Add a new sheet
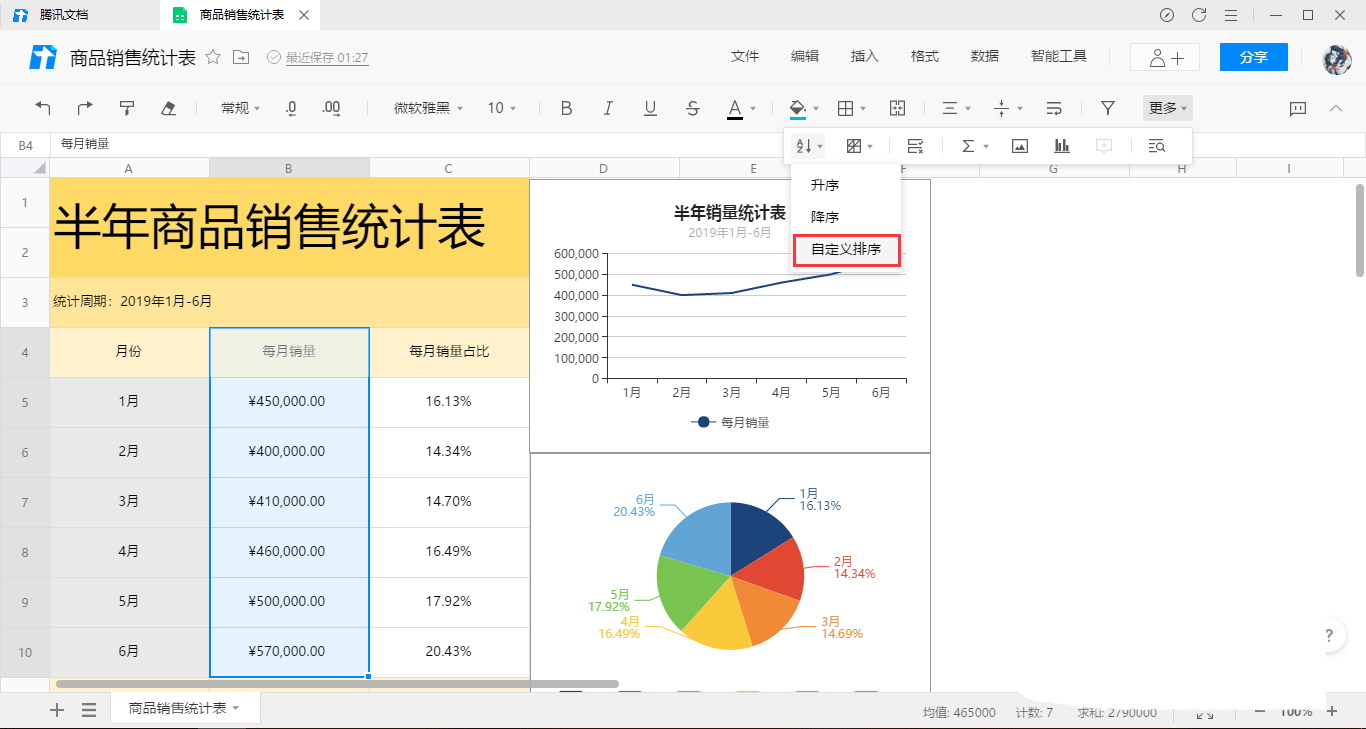 [x=57, y=710]
